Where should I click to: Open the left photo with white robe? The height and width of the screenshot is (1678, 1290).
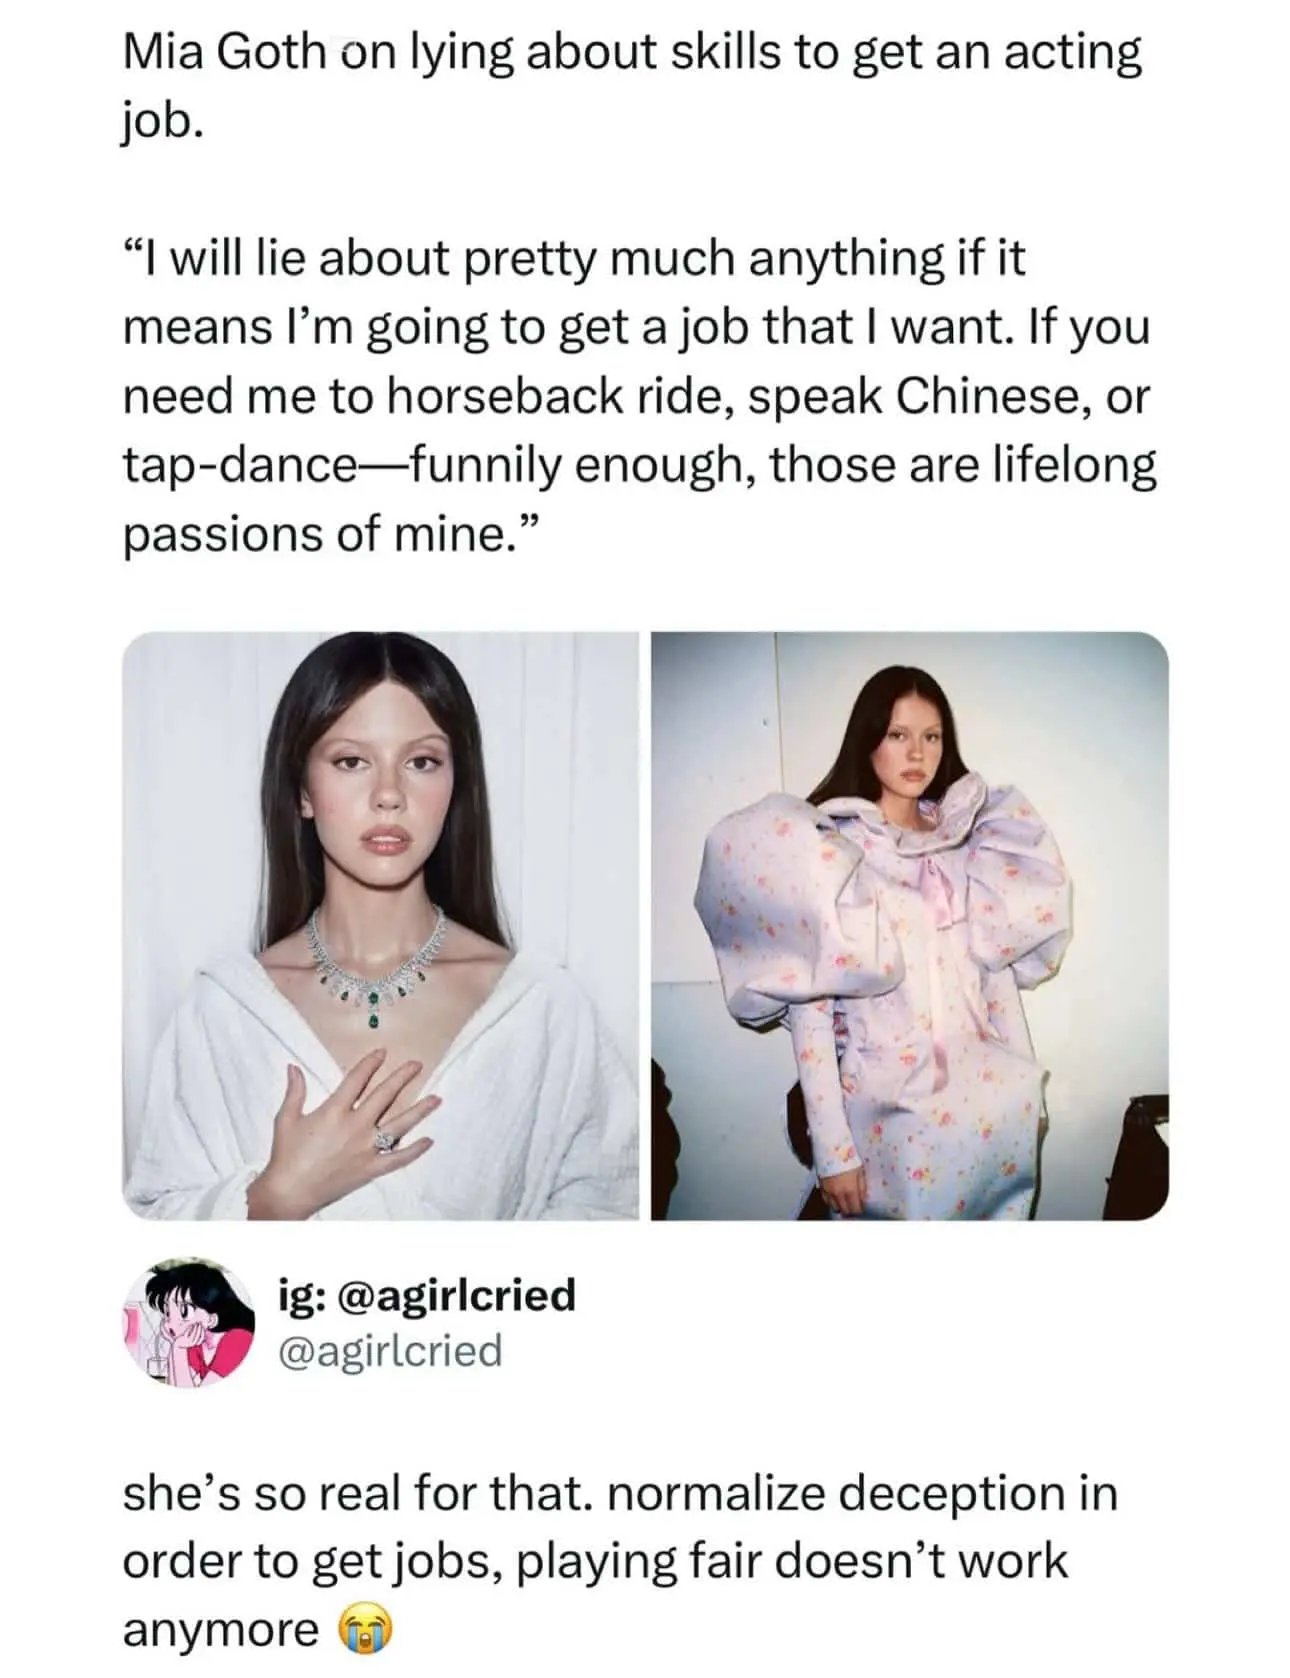tap(380, 925)
